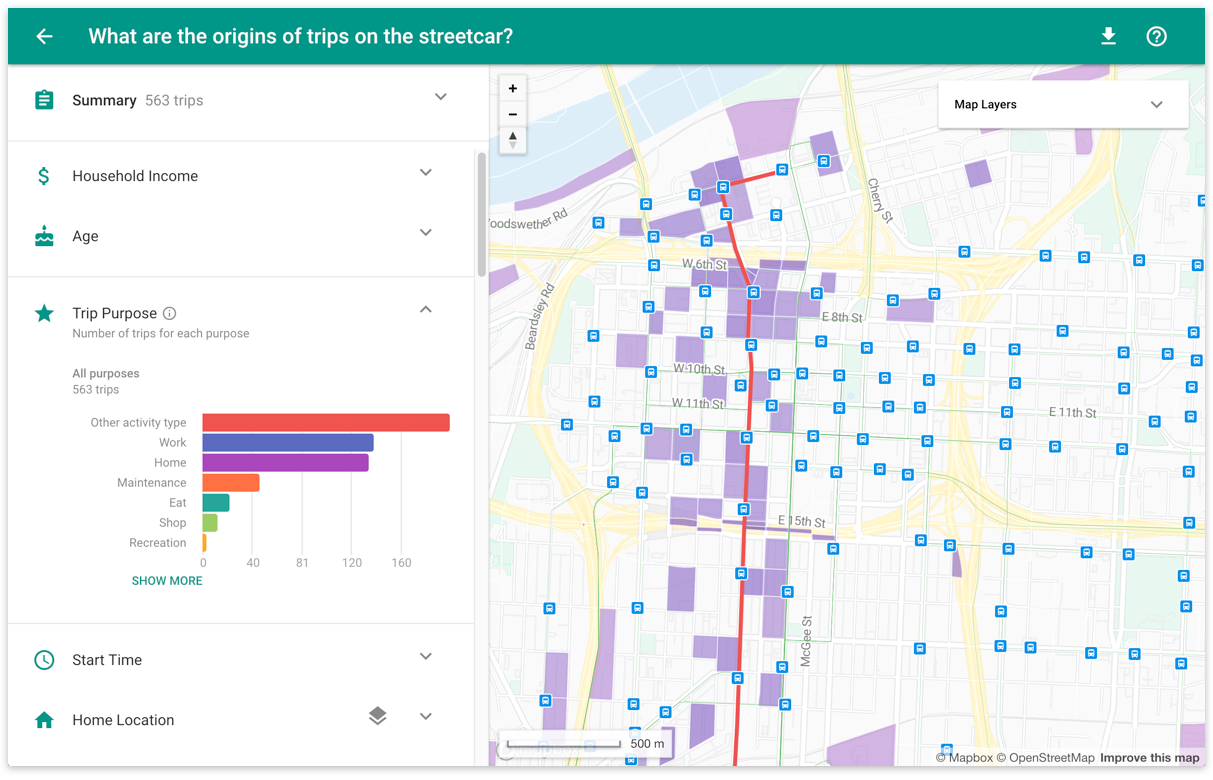The image size is (1213, 780).
Task: Click the Summary clipboard icon
Action: pyautogui.click(x=44, y=100)
